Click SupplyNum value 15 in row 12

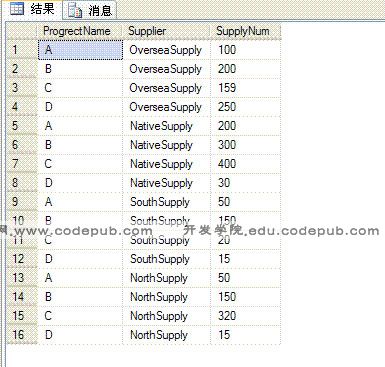[246, 259]
